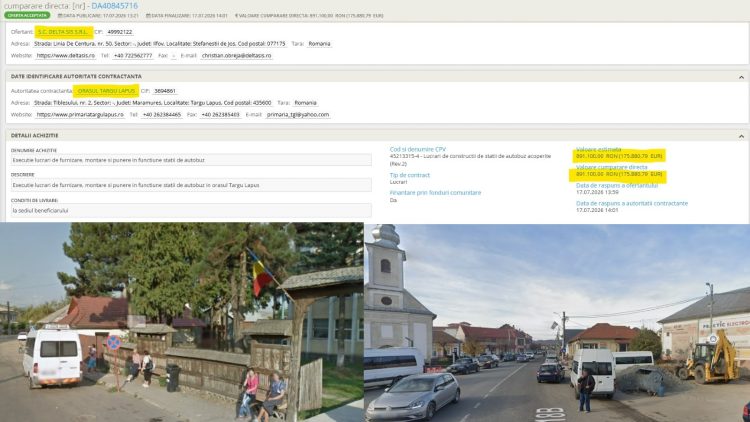Screen dimensions: 750x422
Task: Click the Oferta acceptata status badge
Action: coord(27,16)
